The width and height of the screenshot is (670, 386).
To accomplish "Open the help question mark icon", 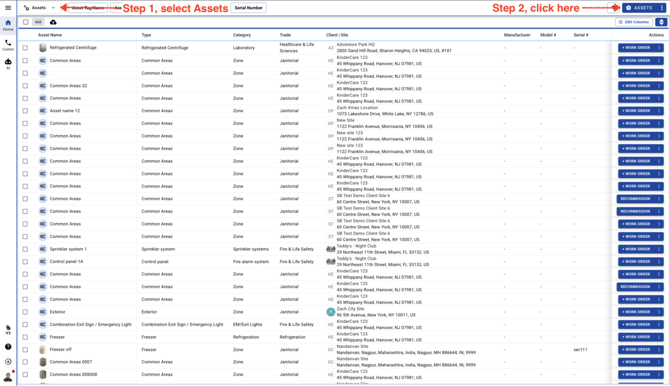I will point(8,347).
